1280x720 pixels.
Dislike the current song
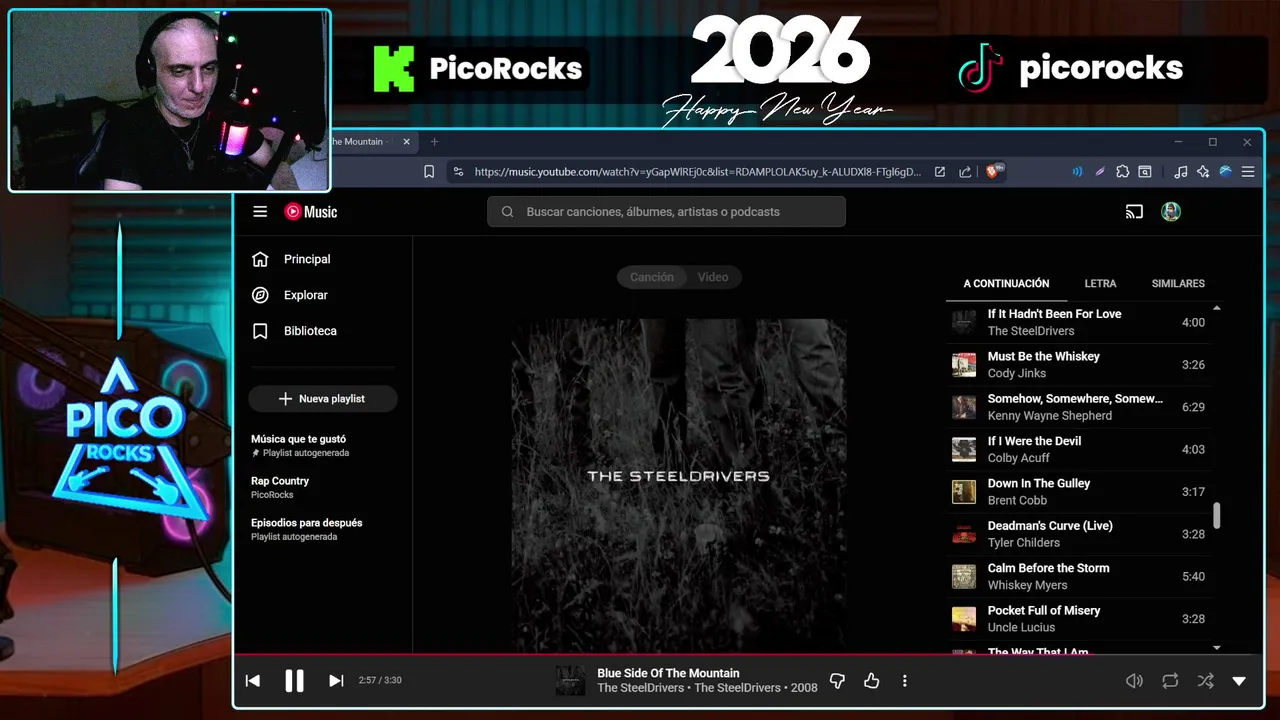point(837,681)
